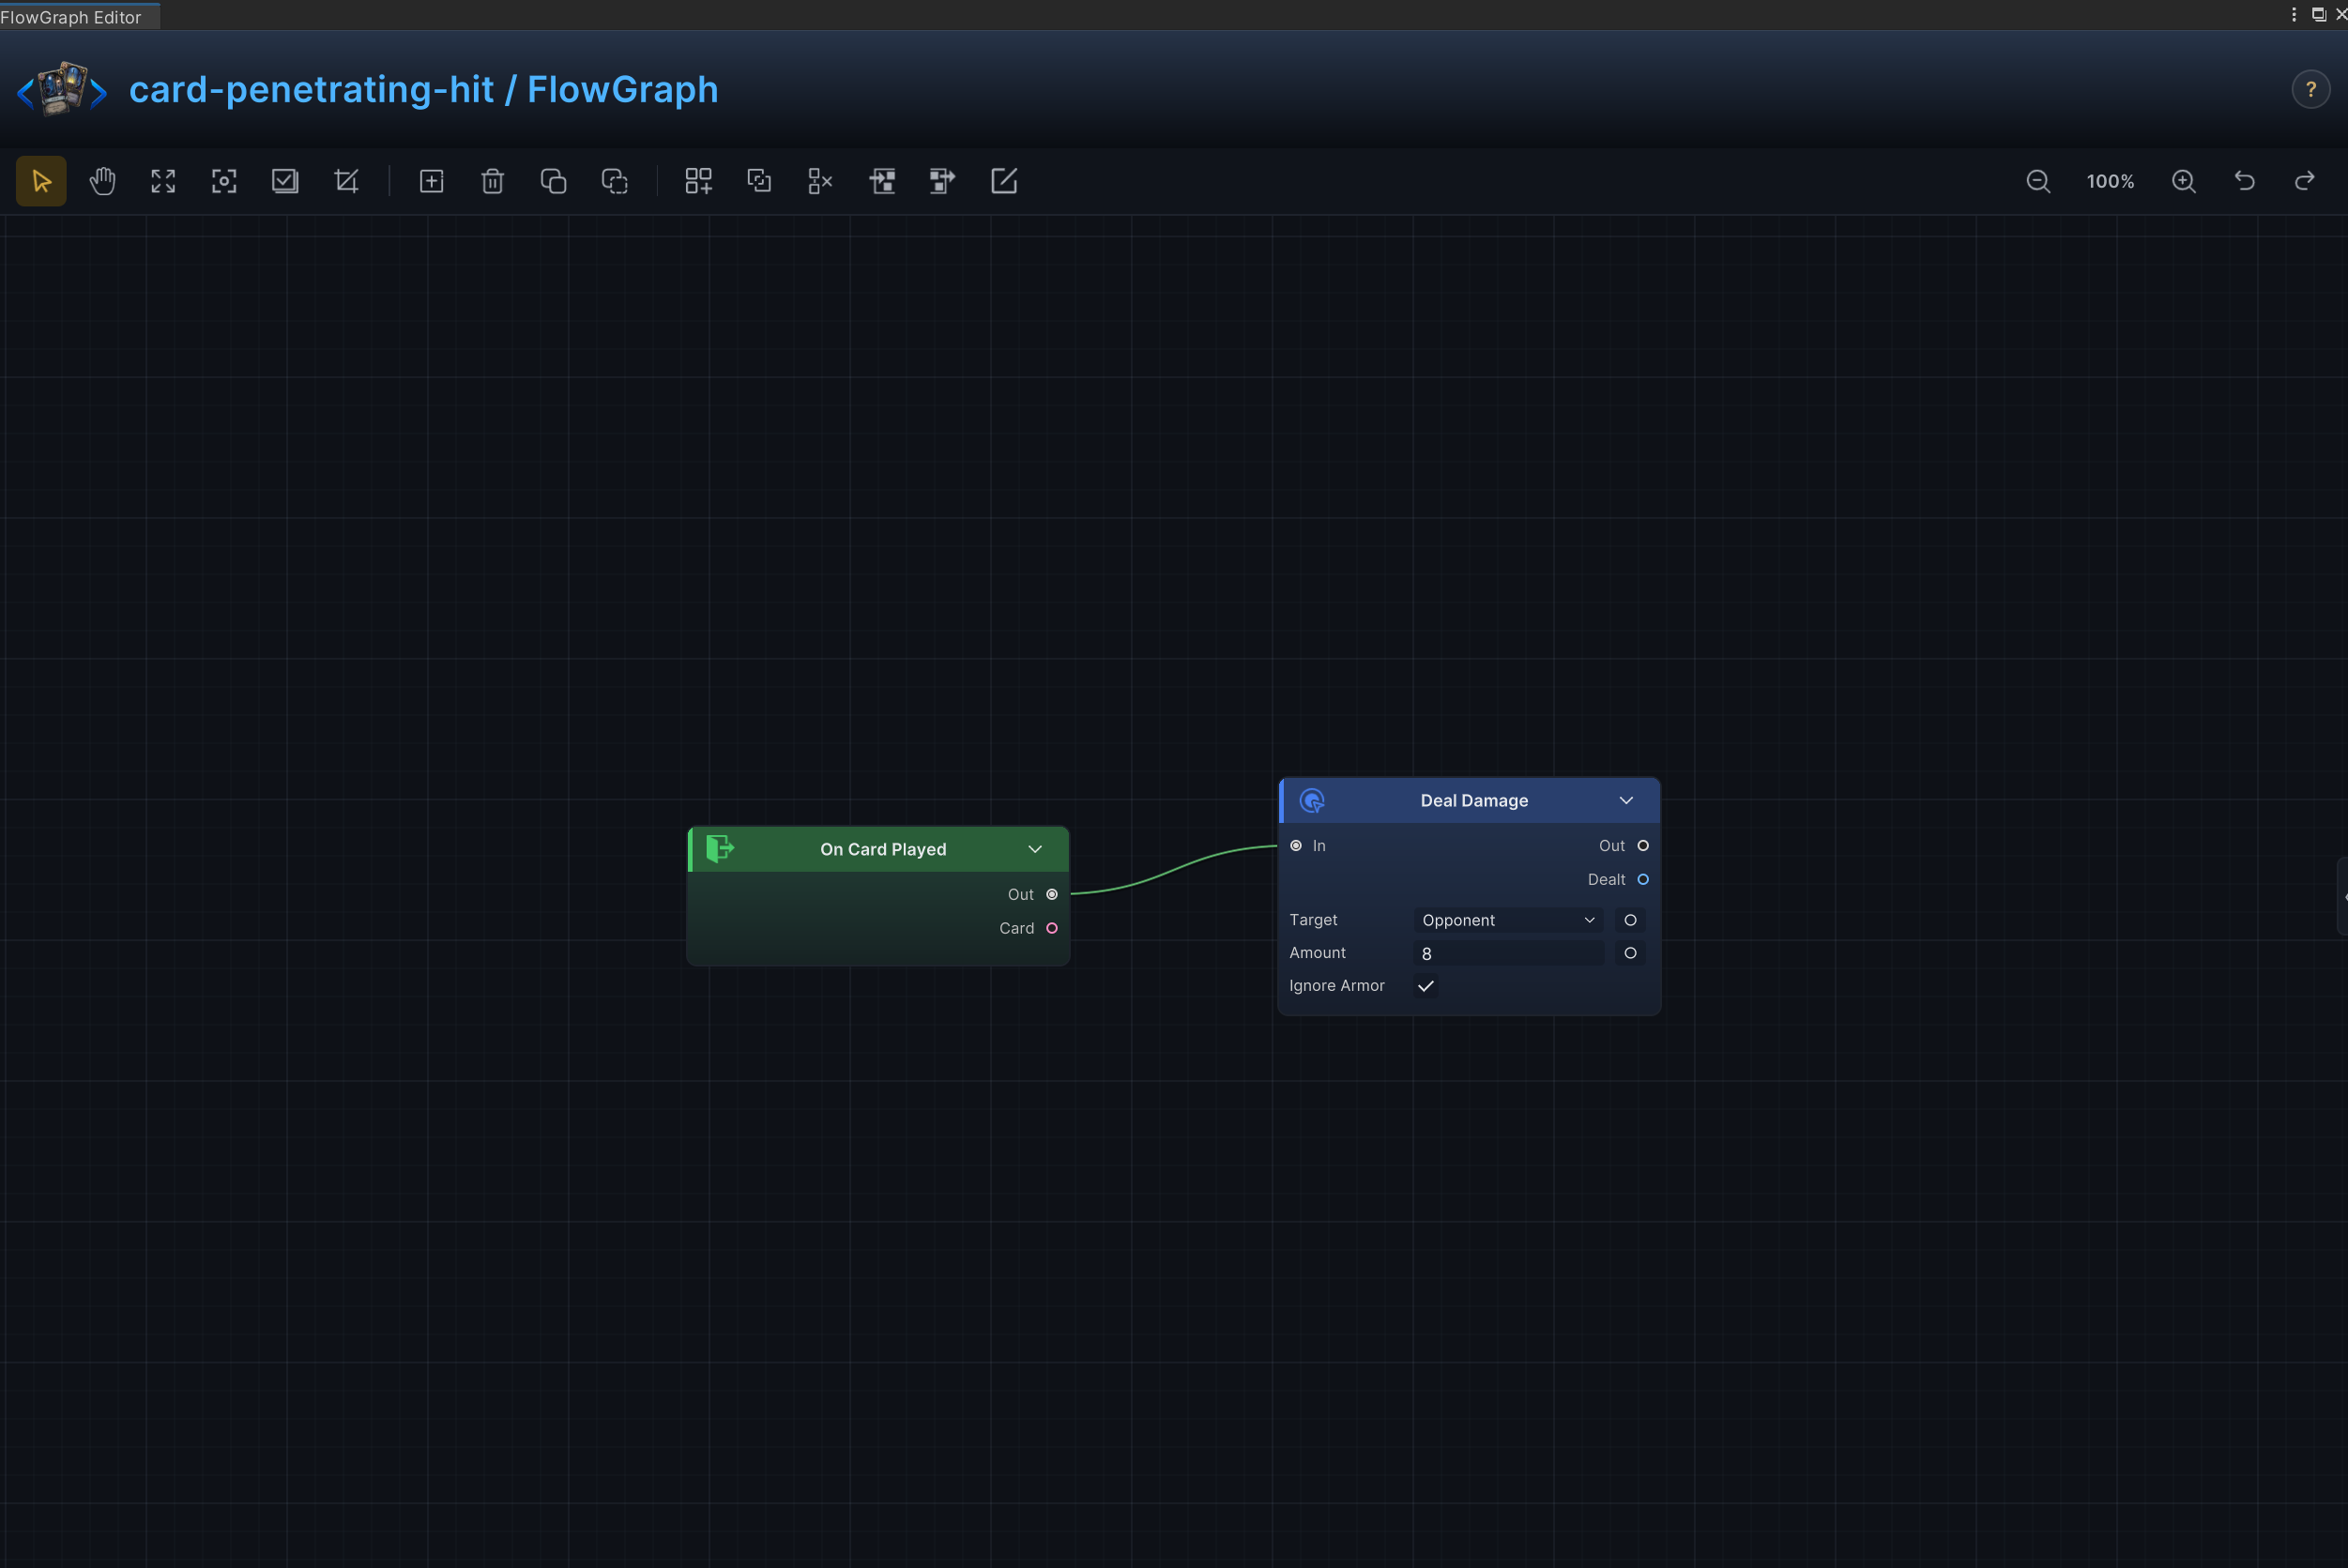Click the trash delete icon
The width and height of the screenshot is (2348, 1568).
(x=492, y=181)
